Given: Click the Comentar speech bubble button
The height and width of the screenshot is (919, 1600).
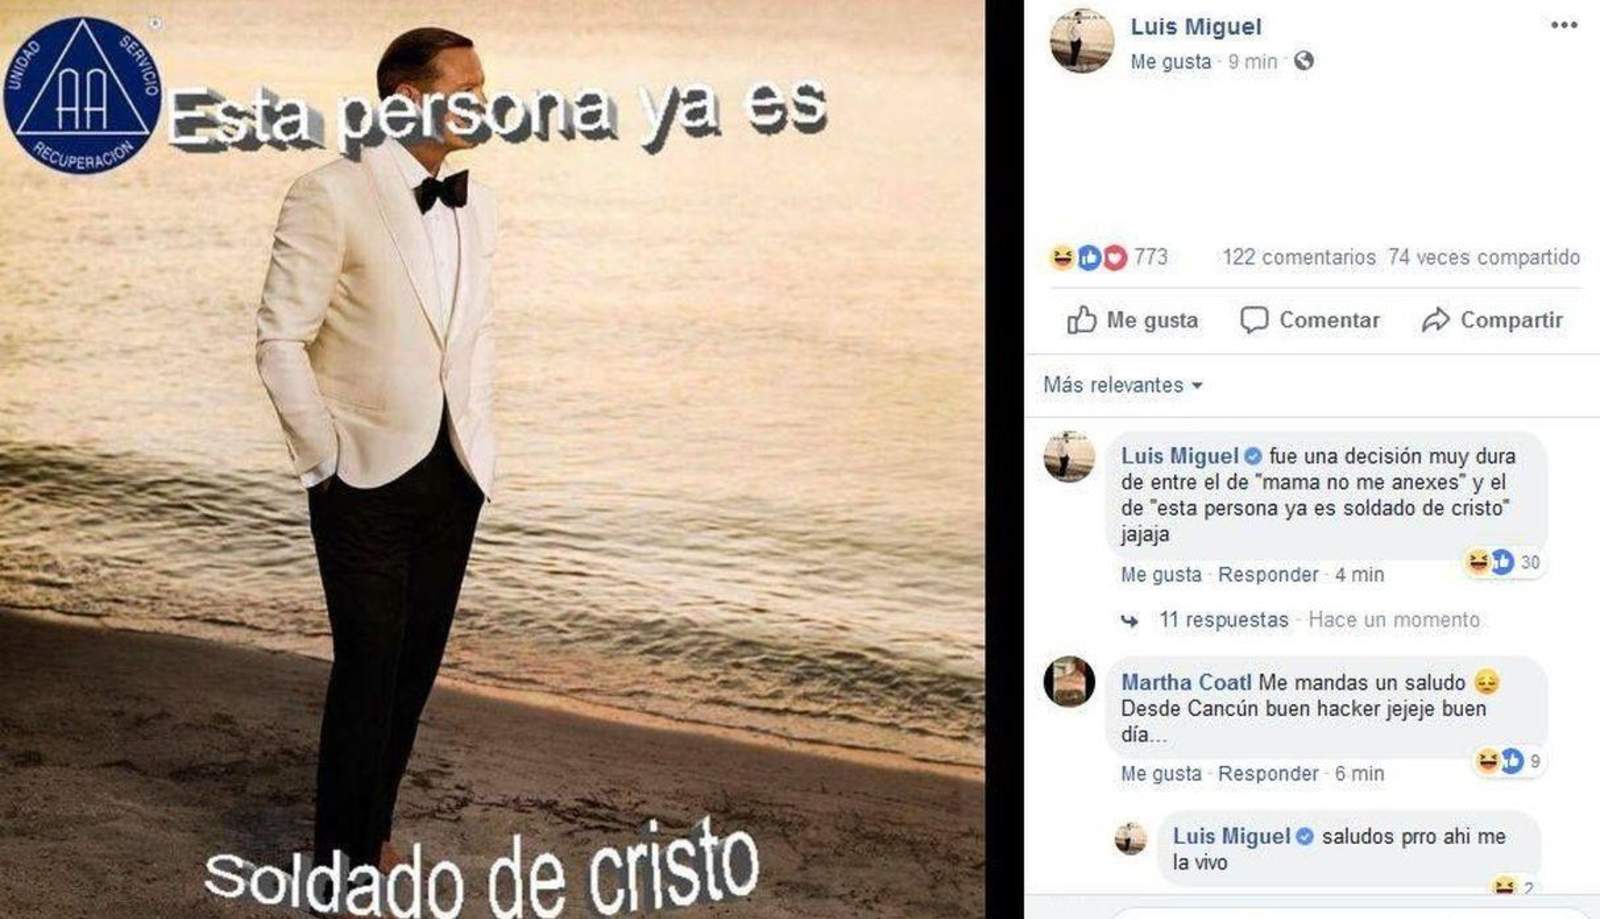Looking at the screenshot, I should [1309, 320].
